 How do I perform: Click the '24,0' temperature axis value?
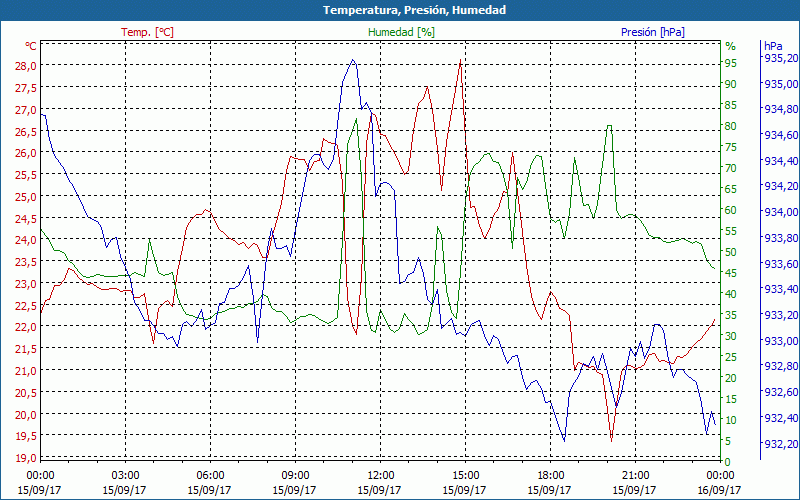pos(26,240)
